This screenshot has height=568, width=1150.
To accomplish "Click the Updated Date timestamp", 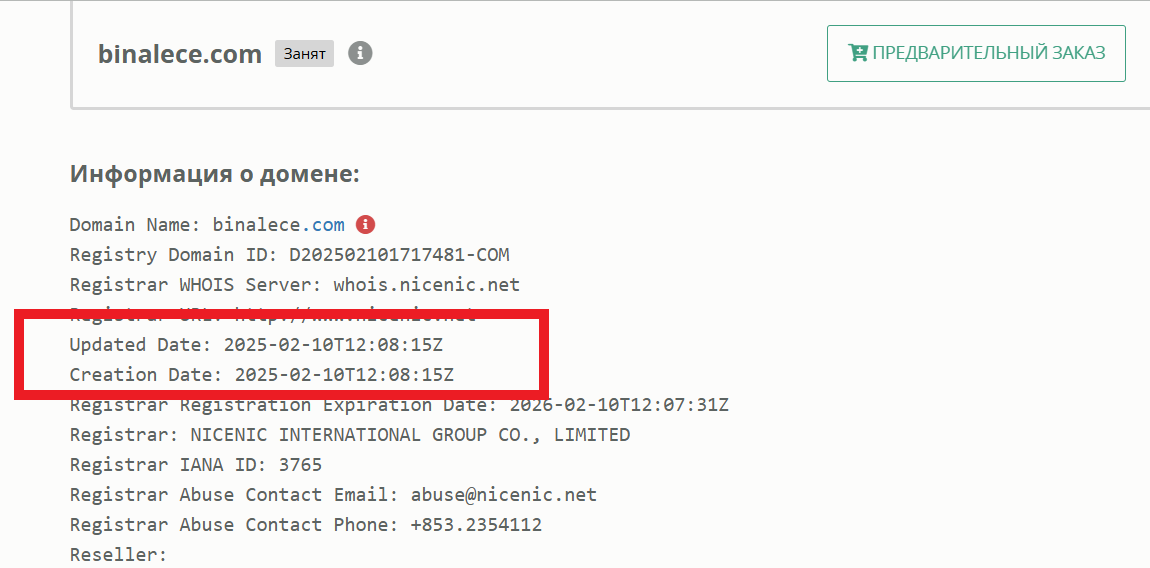I will [x=333, y=345].
